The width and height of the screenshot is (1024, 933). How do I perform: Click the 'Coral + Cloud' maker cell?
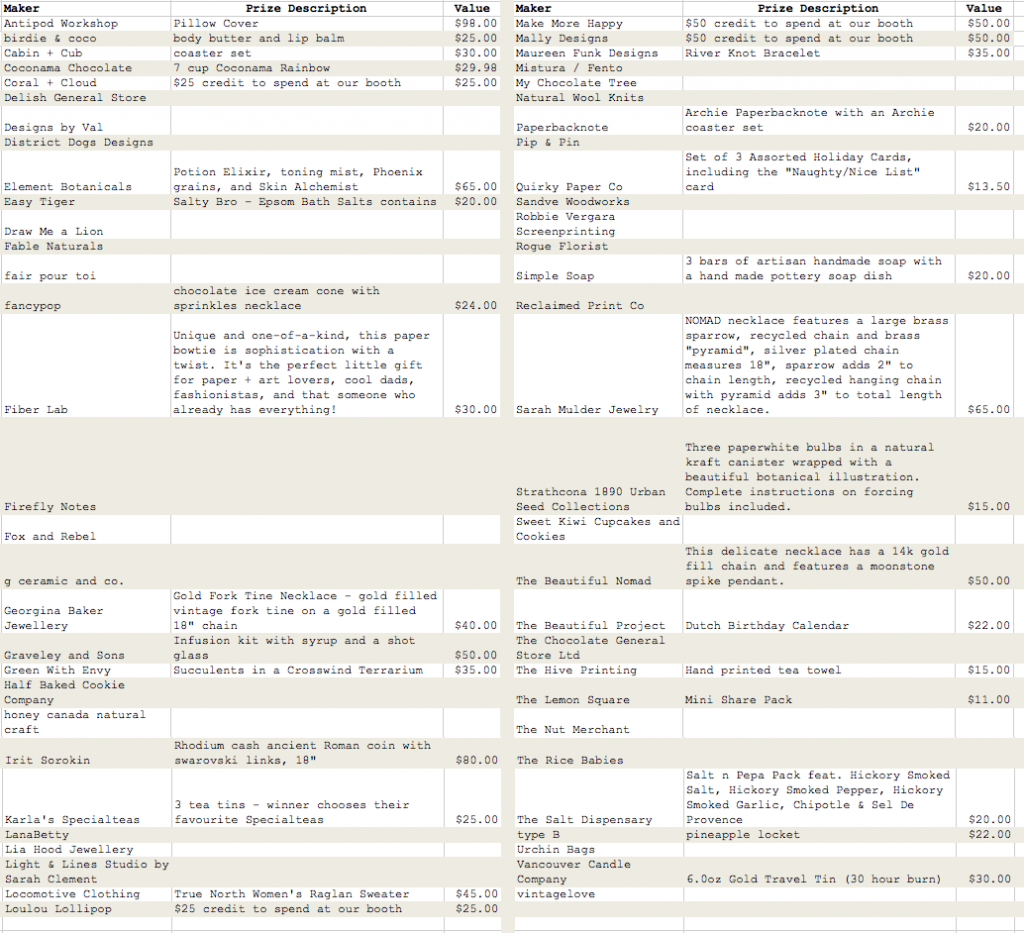pos(86,83)
